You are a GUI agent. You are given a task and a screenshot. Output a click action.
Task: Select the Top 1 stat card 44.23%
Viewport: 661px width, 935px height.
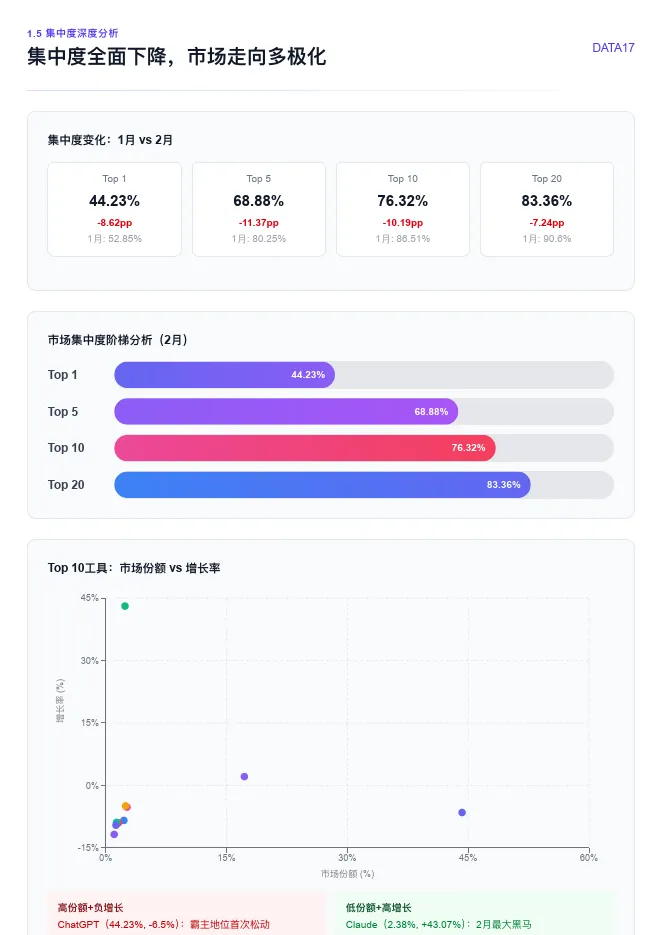pos(114,209)
